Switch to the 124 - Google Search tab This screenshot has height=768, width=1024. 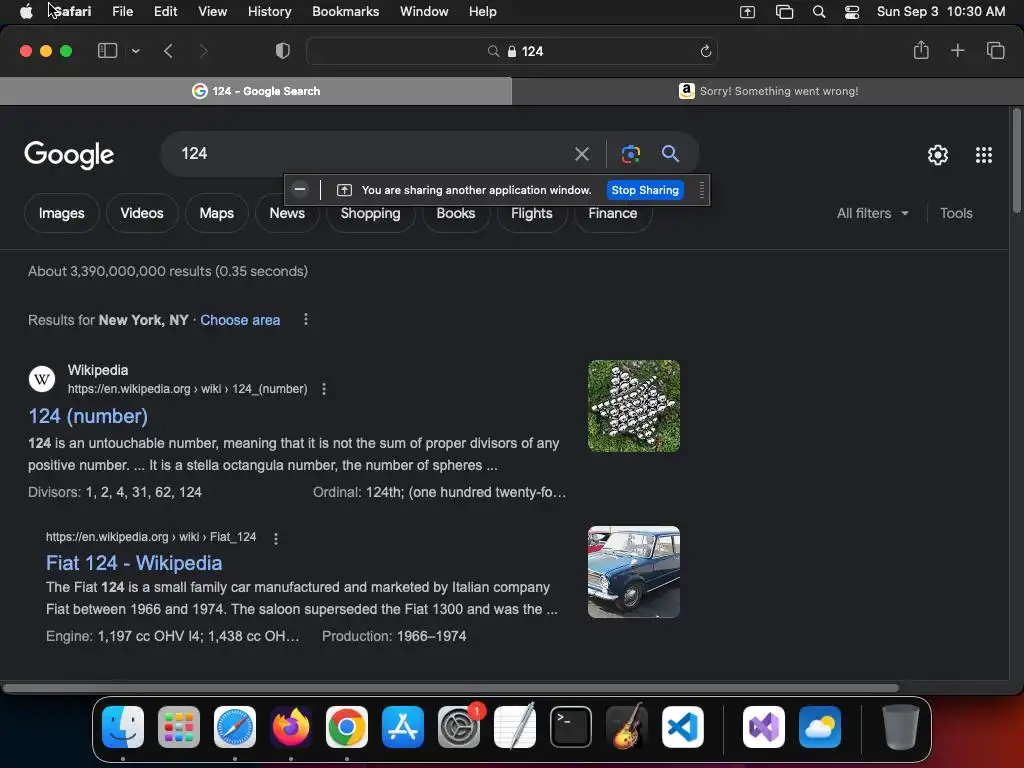[256, 91]
